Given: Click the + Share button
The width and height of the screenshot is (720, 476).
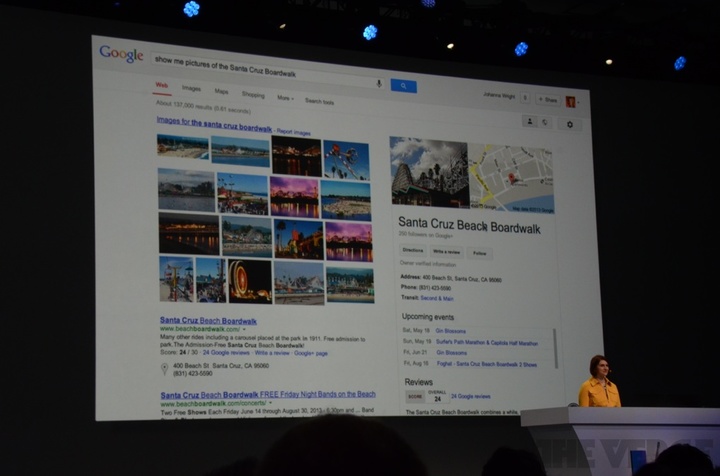Looking at the screenshot, I should coord(548,100).
